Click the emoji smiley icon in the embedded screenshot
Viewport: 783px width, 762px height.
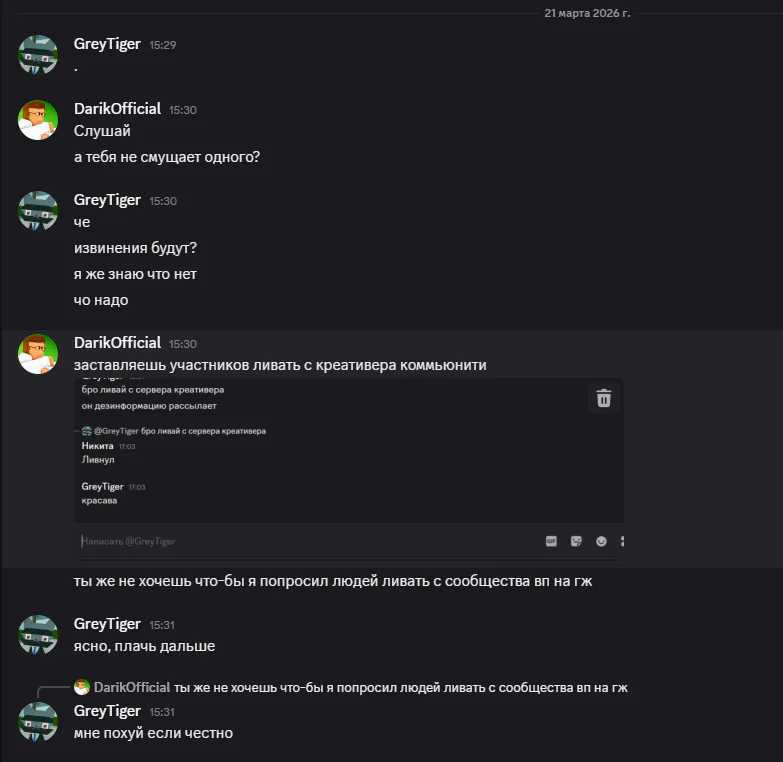[x=601, y=541]
